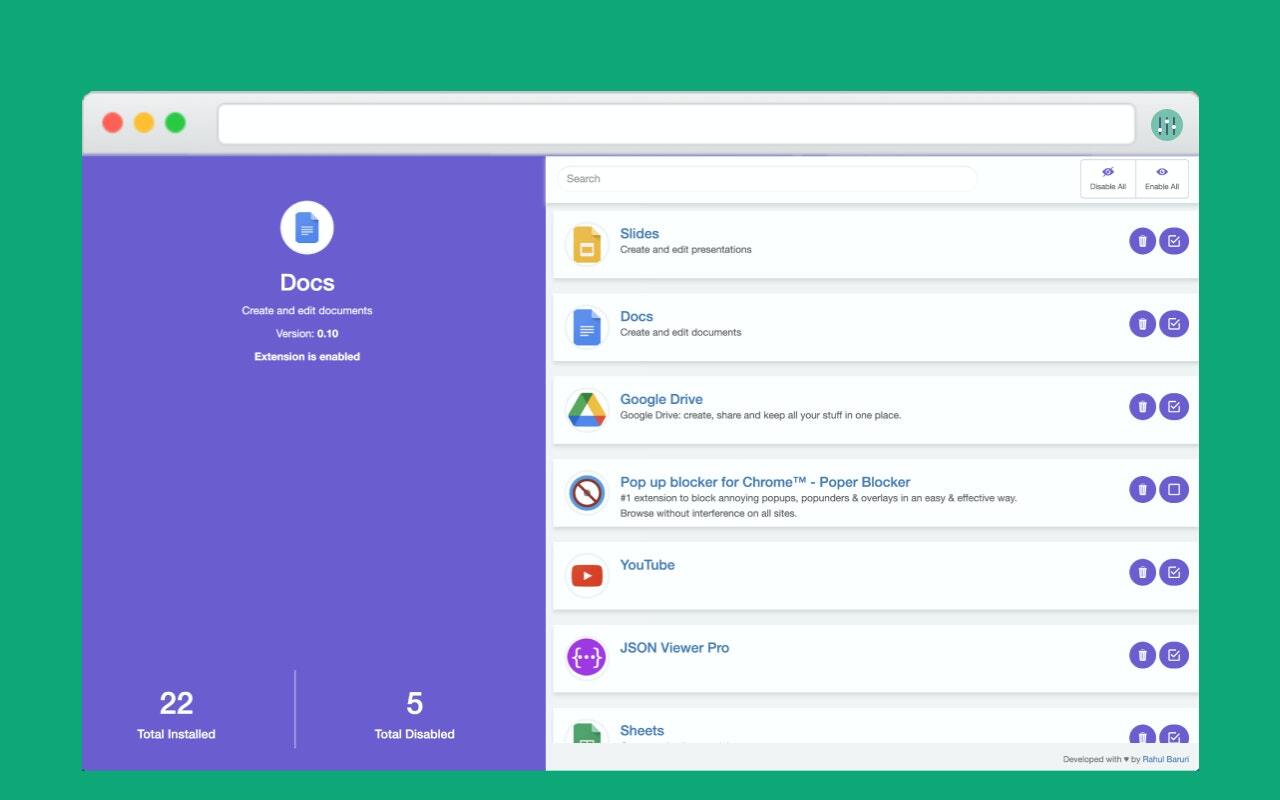This screenshot has height=800, width=1280.
Task: Click the yellow minimize window button
Action: tap(144, 123)
